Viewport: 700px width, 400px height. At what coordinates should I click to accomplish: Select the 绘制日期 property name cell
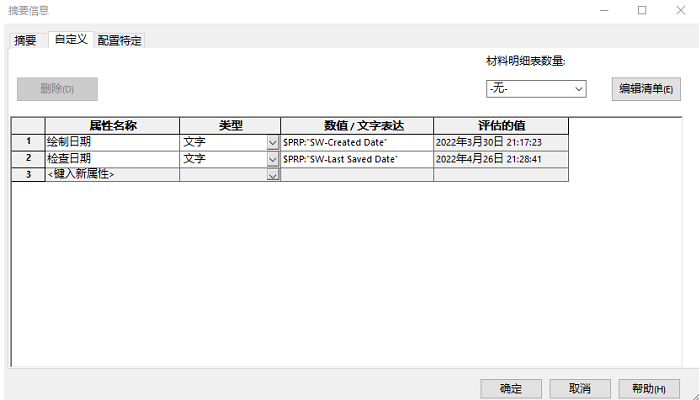(112, 142)
